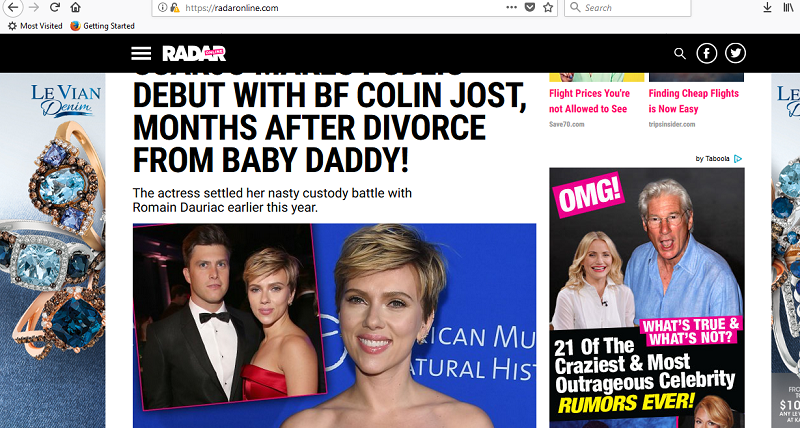Image resolution: width=800 pixels, height=428 pixels.
Task: Visit Radar's Facebook page icon
Action: click(707, 54)
